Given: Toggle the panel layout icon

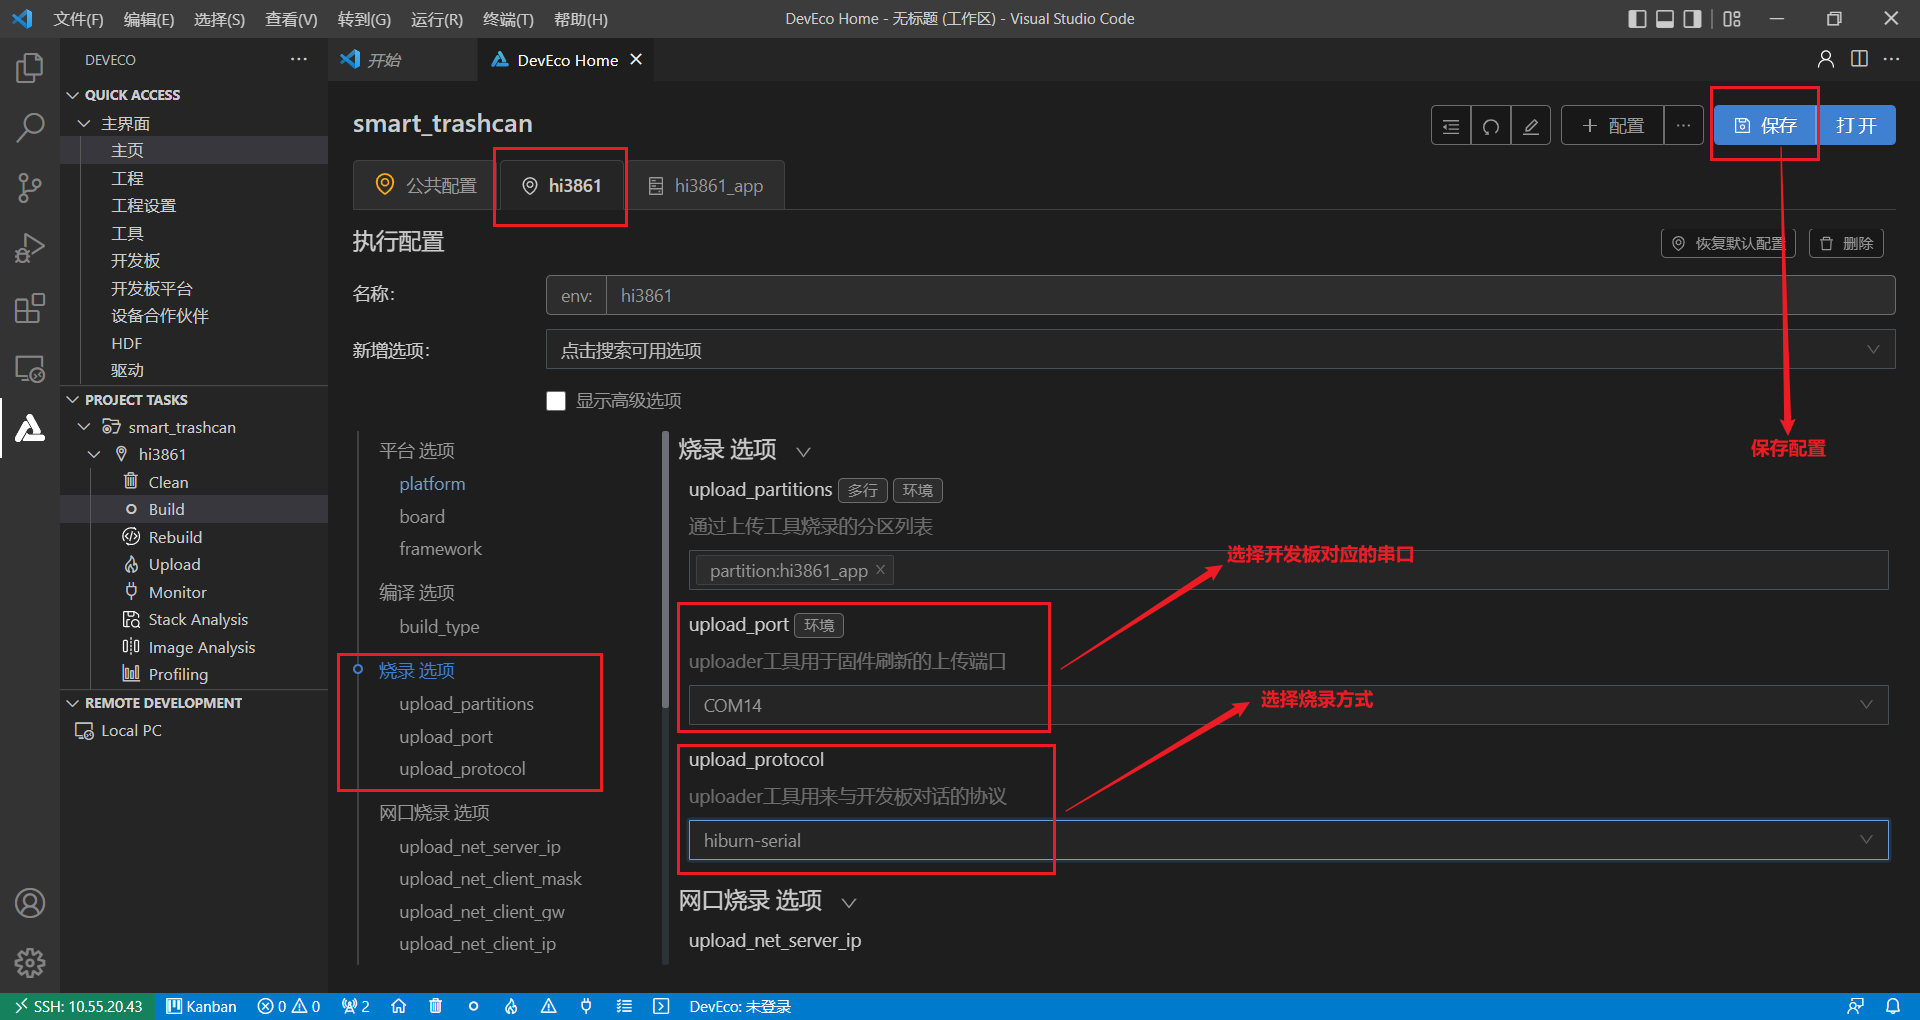Looking at the screenshot, I should [x=1665, y=19].
